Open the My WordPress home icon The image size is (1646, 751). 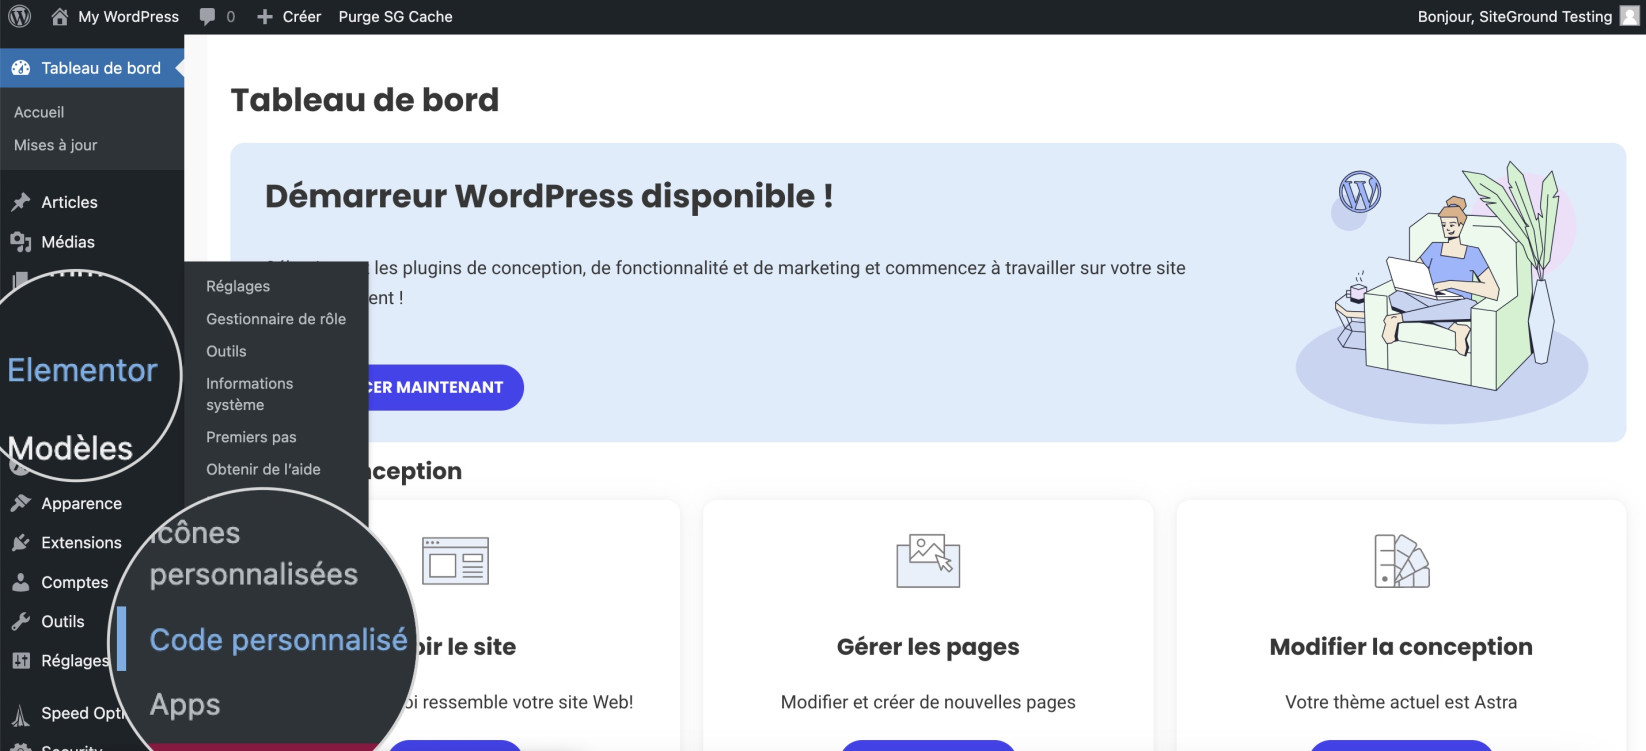60,16
